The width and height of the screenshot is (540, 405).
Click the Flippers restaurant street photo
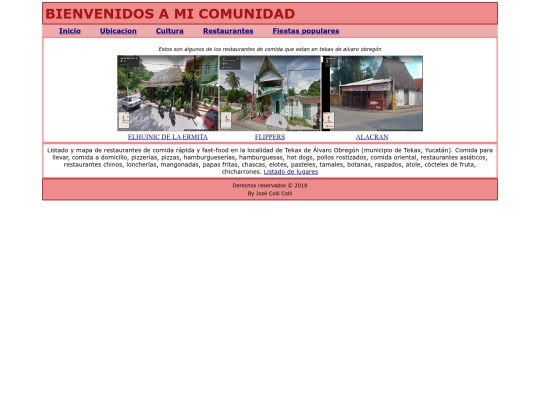pos(270,93)
